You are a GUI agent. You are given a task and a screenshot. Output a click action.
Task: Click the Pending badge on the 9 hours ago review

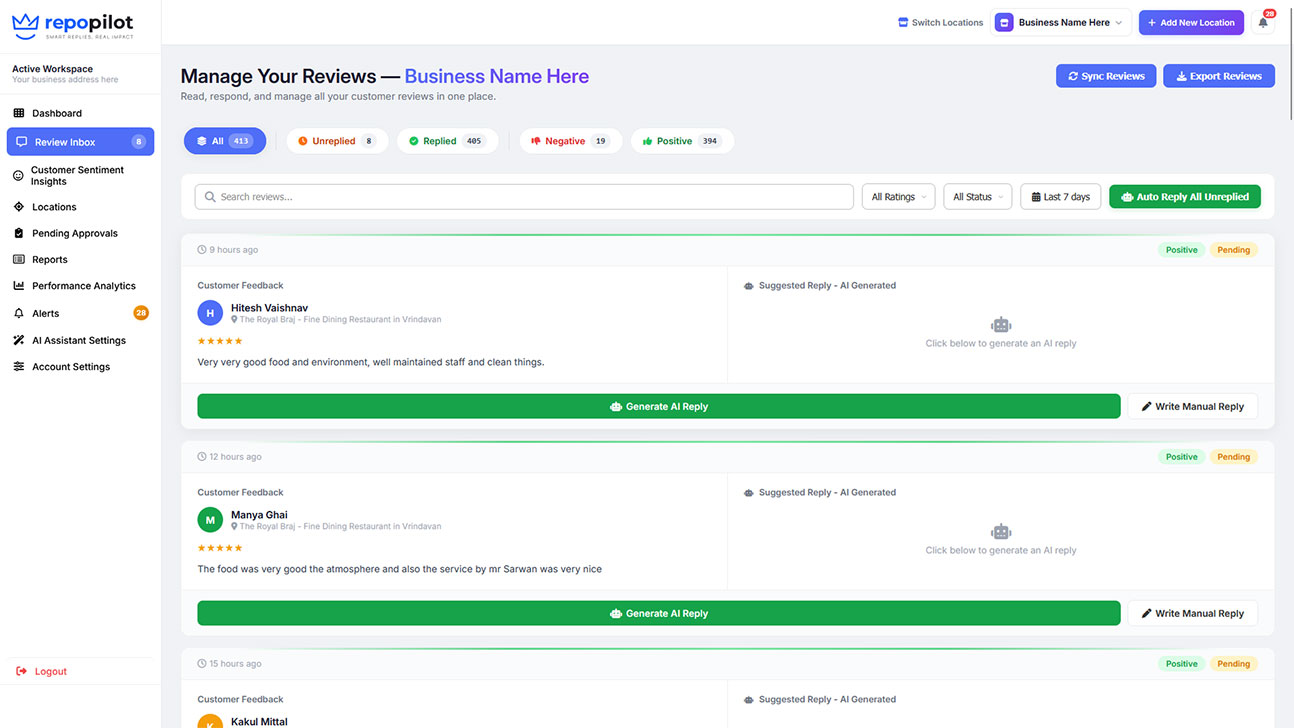[1233, 250]
